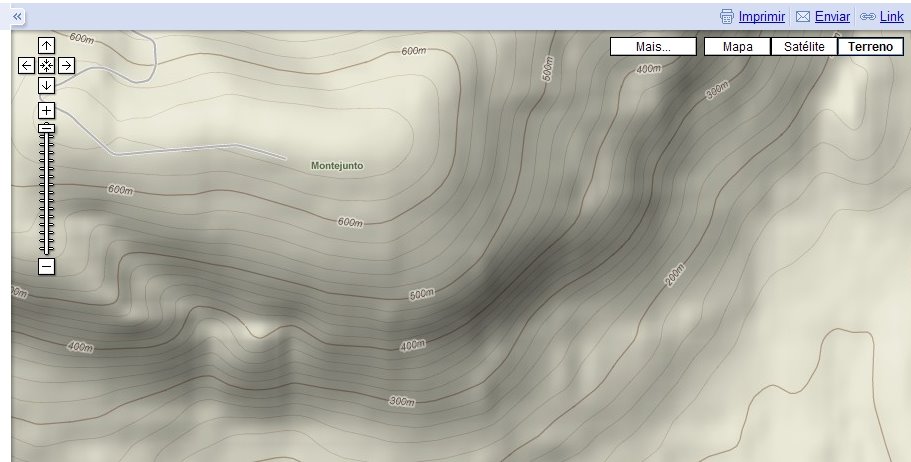911x462 pixels.
Task: Zoom in with the plus button
Action: pos(46,110)
